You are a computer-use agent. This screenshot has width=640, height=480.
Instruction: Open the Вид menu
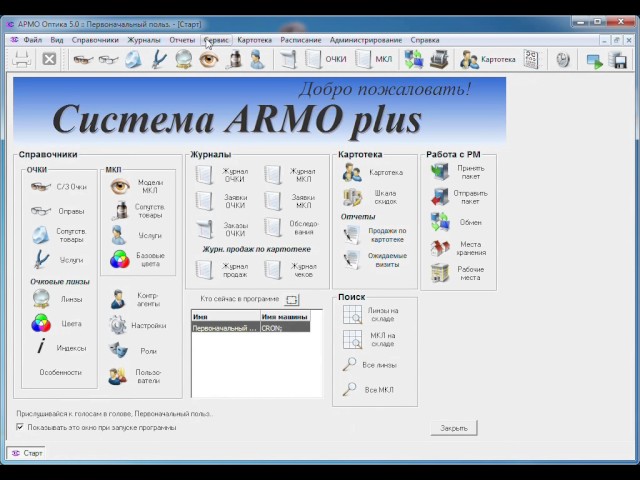57,40
